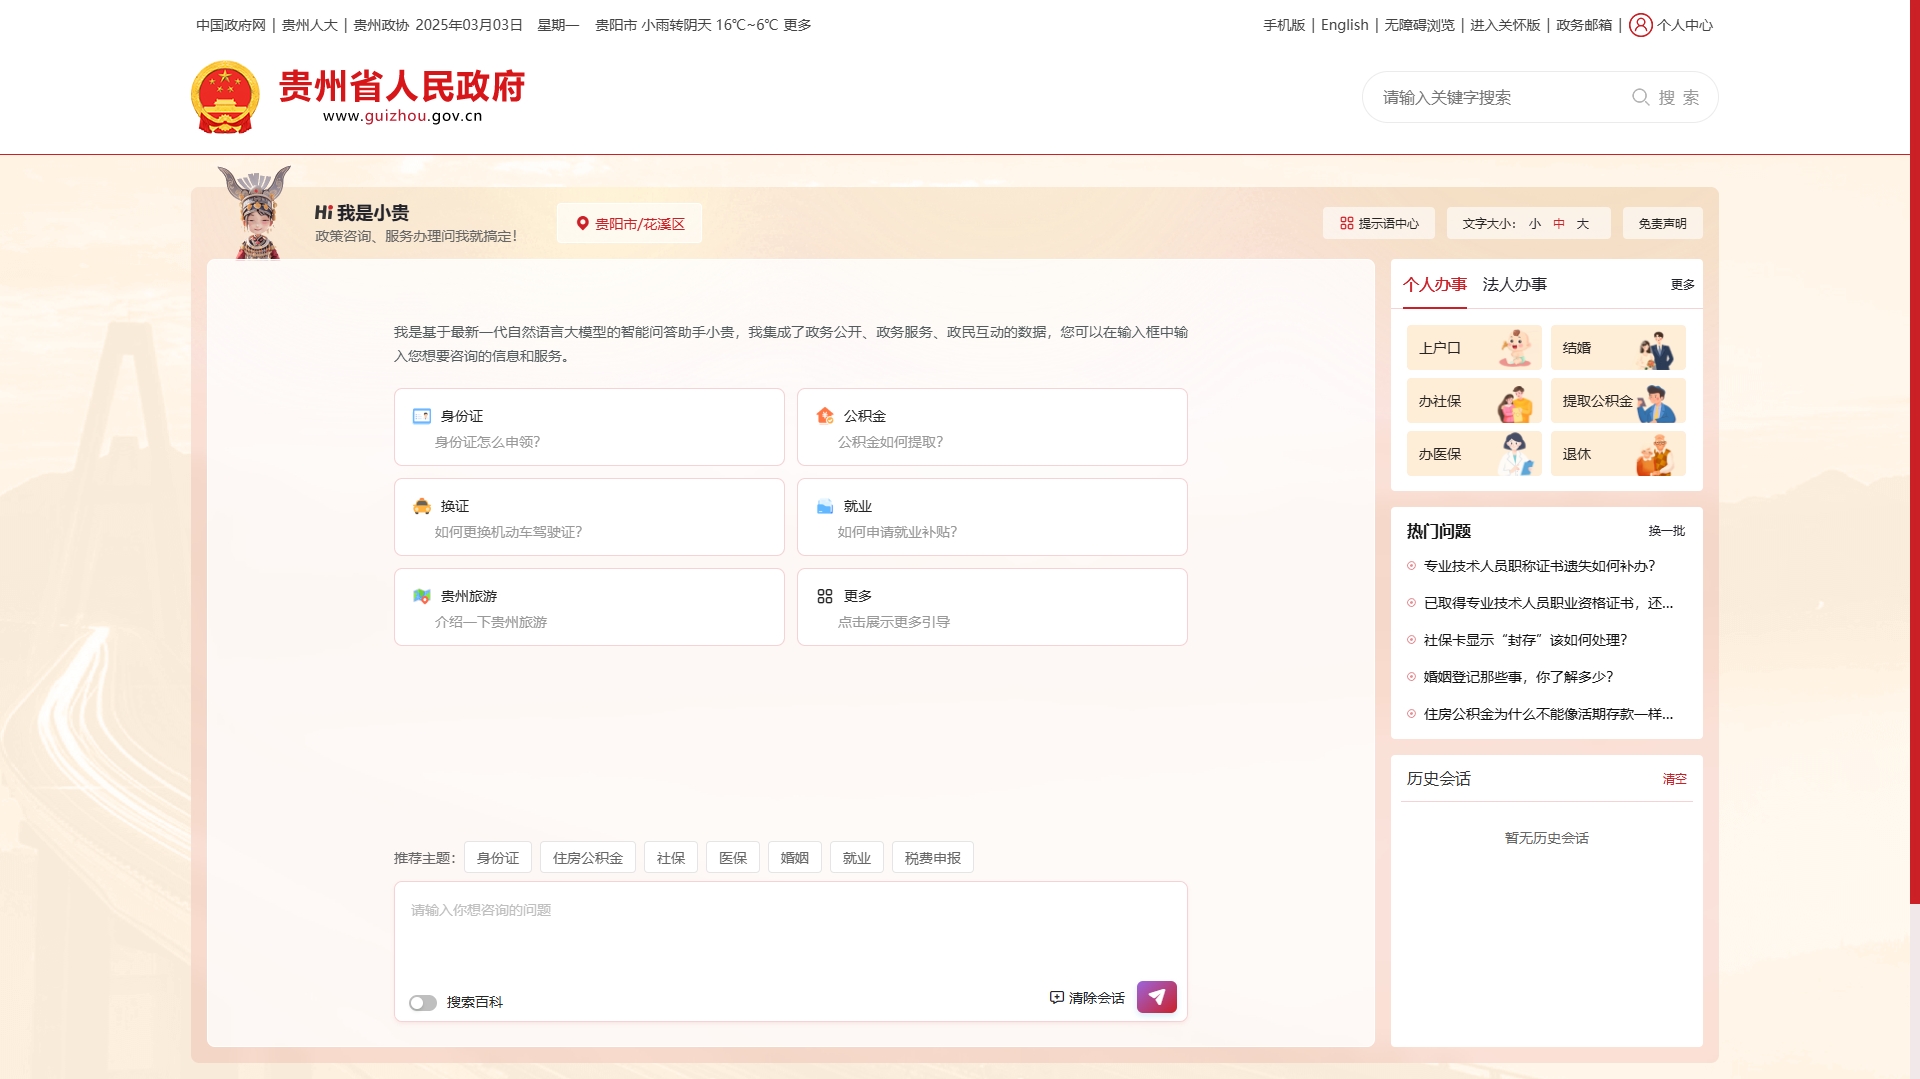Click the 清除会话 clear chat icon
Screen dimensions: 1920x1079
click(x=1057, y=998)
